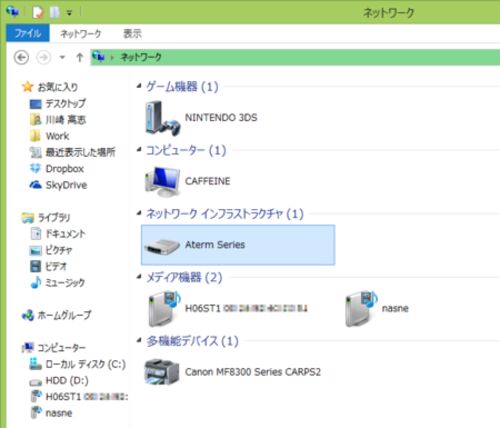Collapse the 多機能デバイス (1) group

[x=139, y=341]
